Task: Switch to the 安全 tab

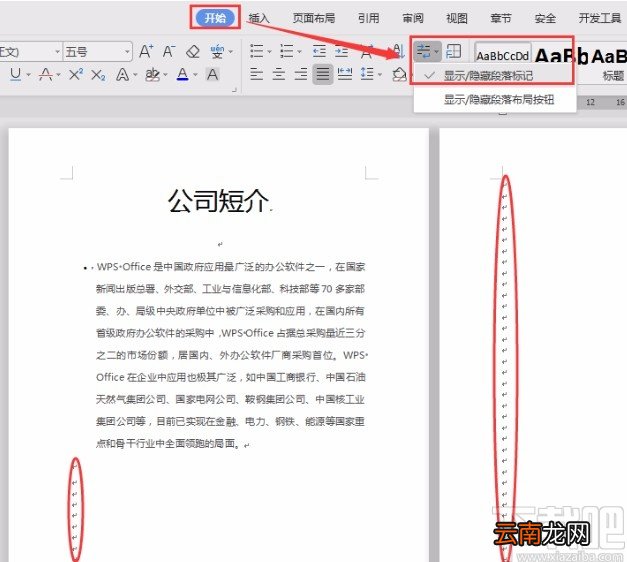Action: (x=545, y=18)
